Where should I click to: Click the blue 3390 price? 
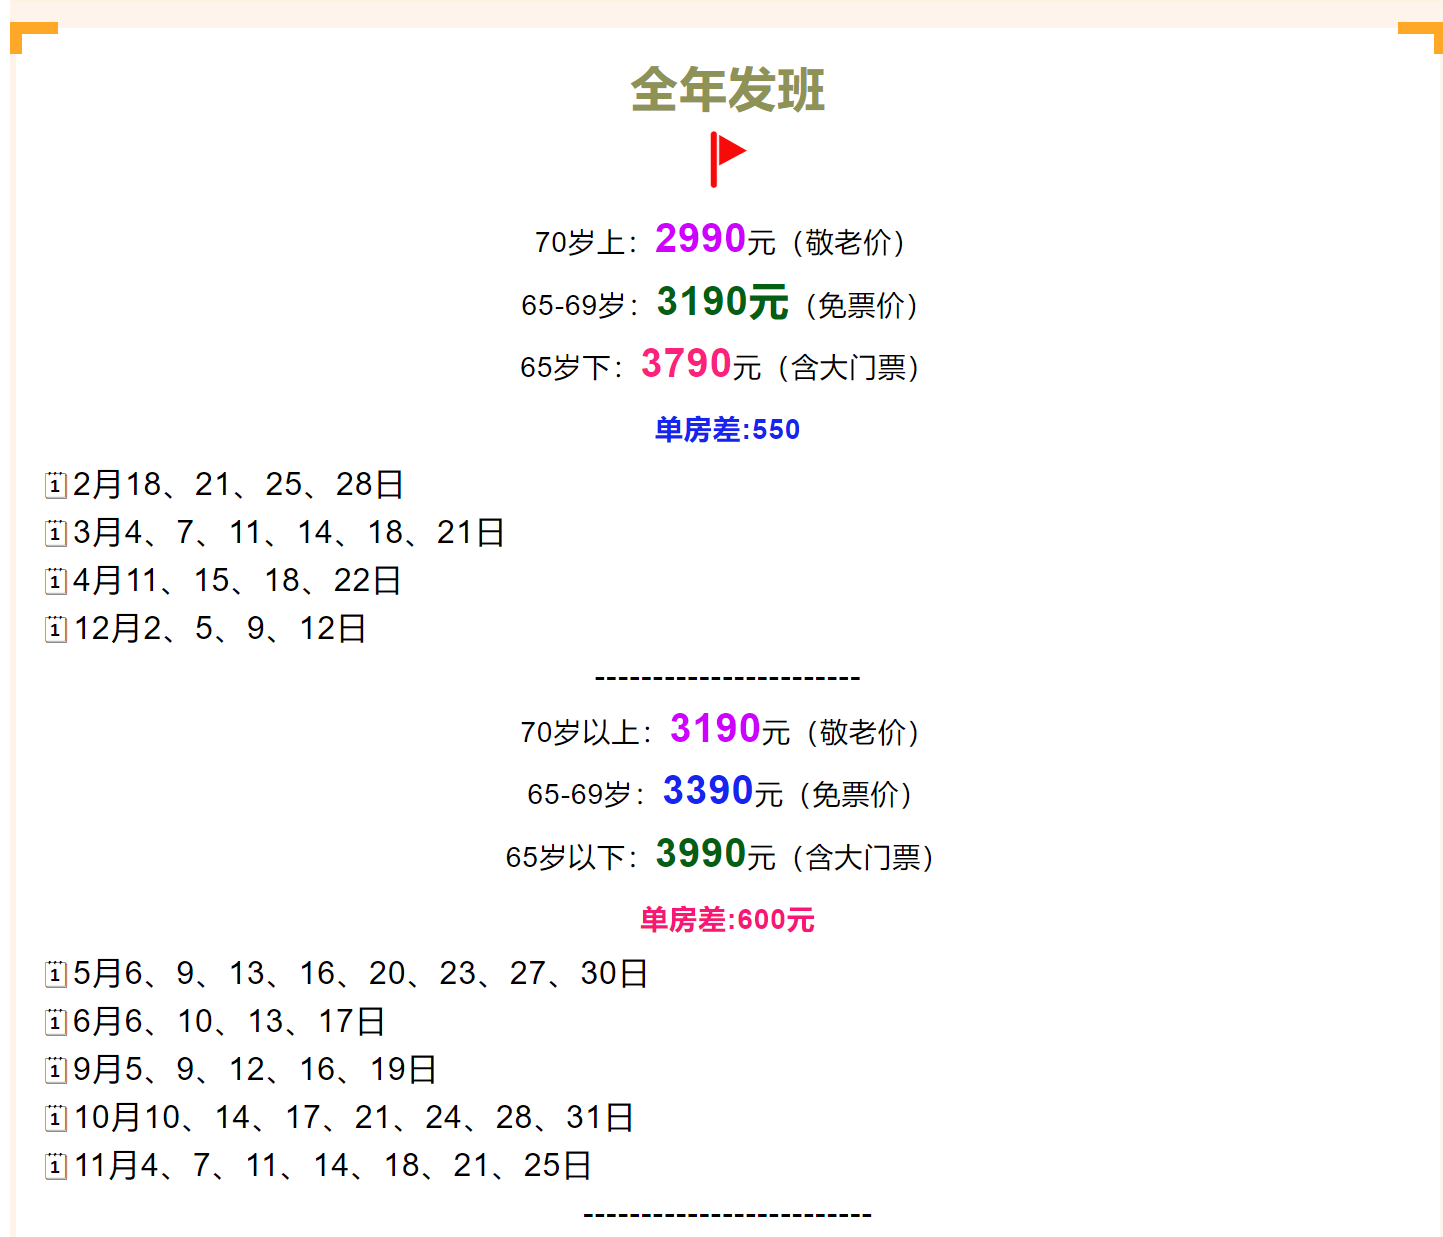coord(707,791)
